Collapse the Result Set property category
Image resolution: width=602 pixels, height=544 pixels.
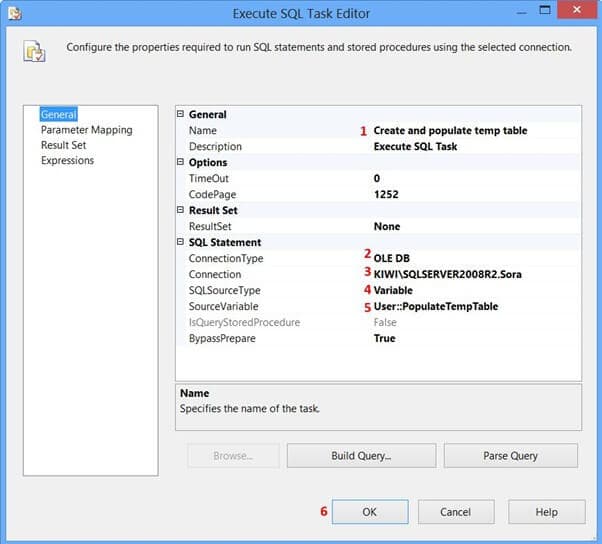coord(181,211)
